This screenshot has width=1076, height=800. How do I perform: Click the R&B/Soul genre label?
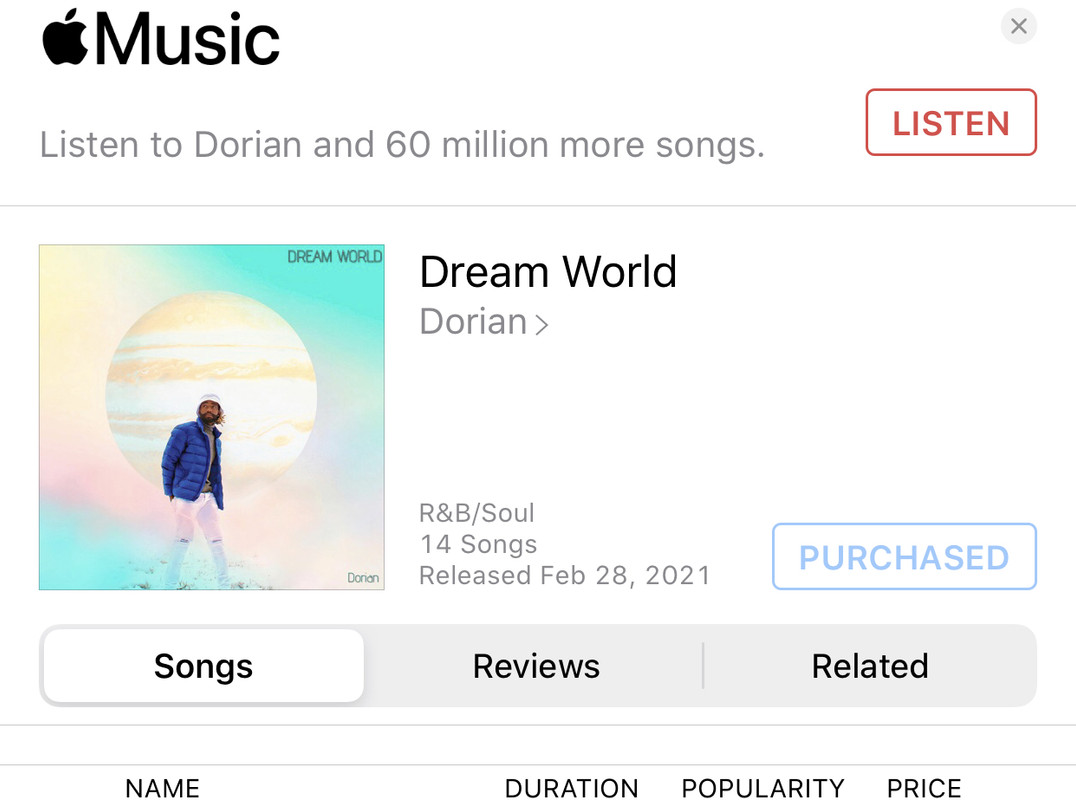point(476,513)
